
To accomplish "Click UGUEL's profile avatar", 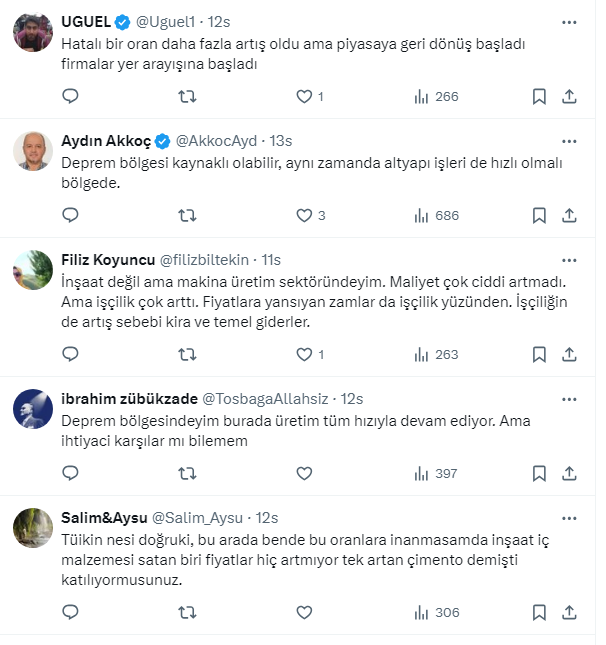I will pos(33,34).
